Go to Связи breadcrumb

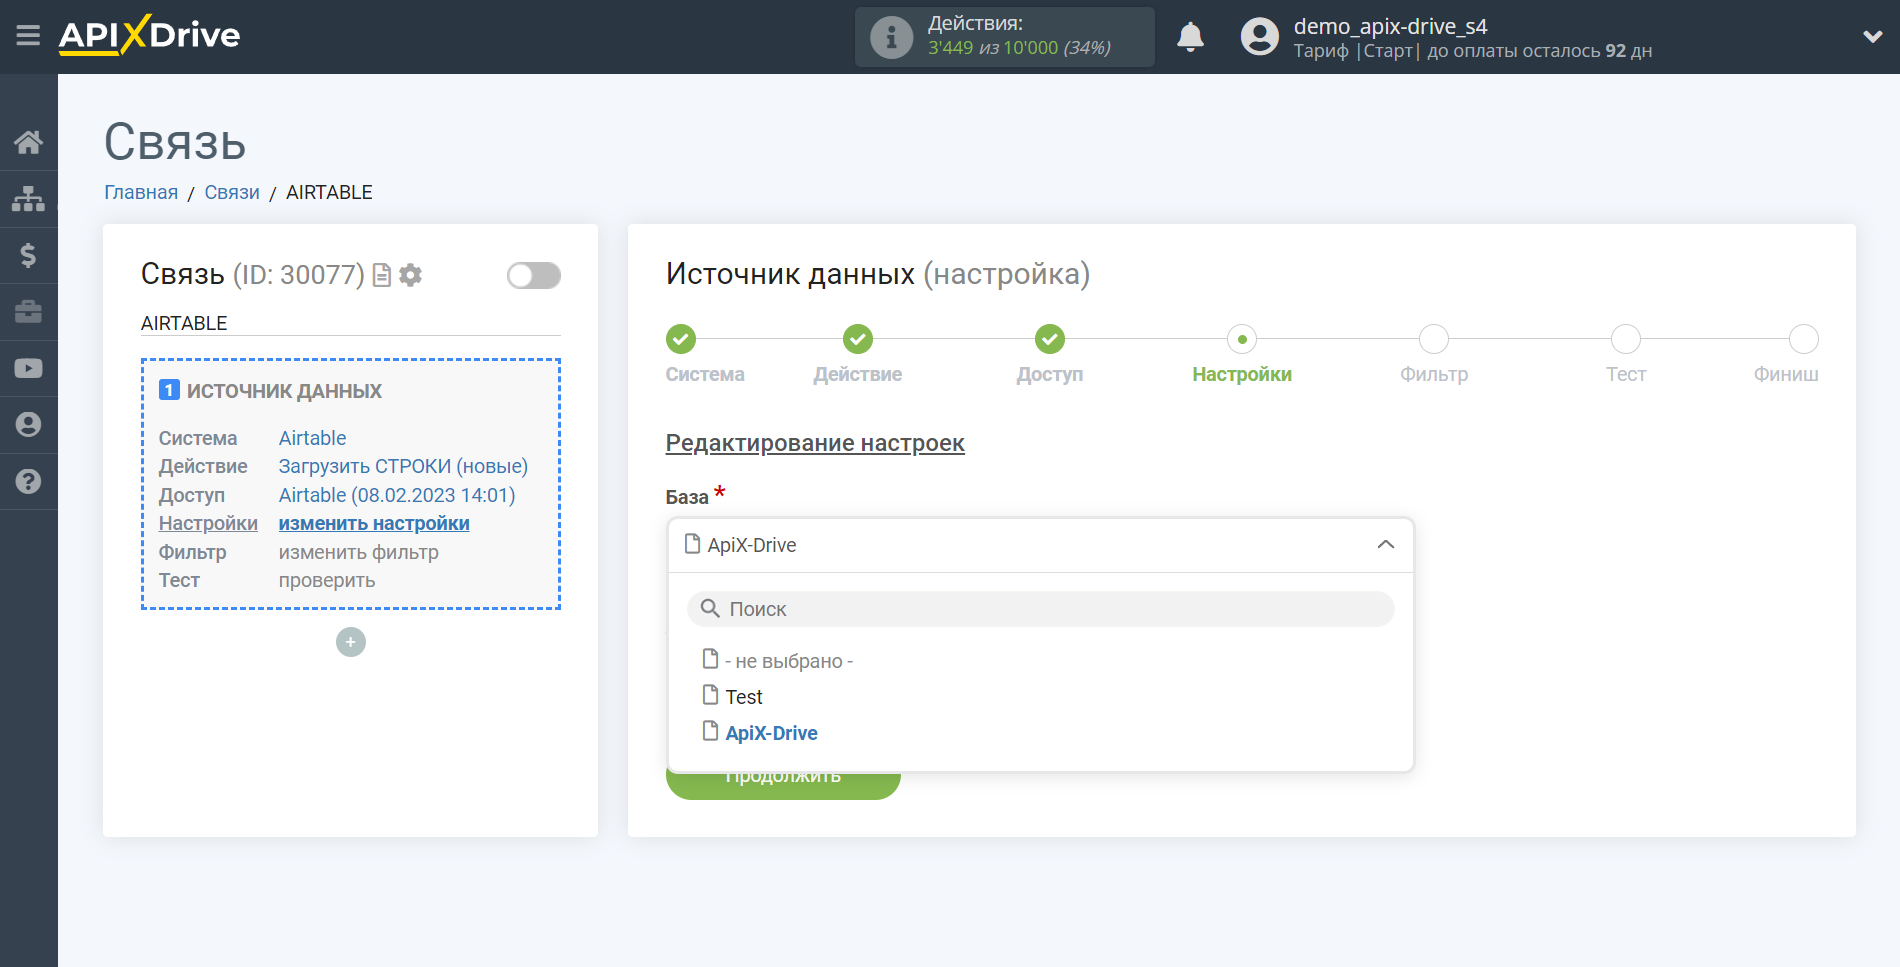click(x=232, y=192)
